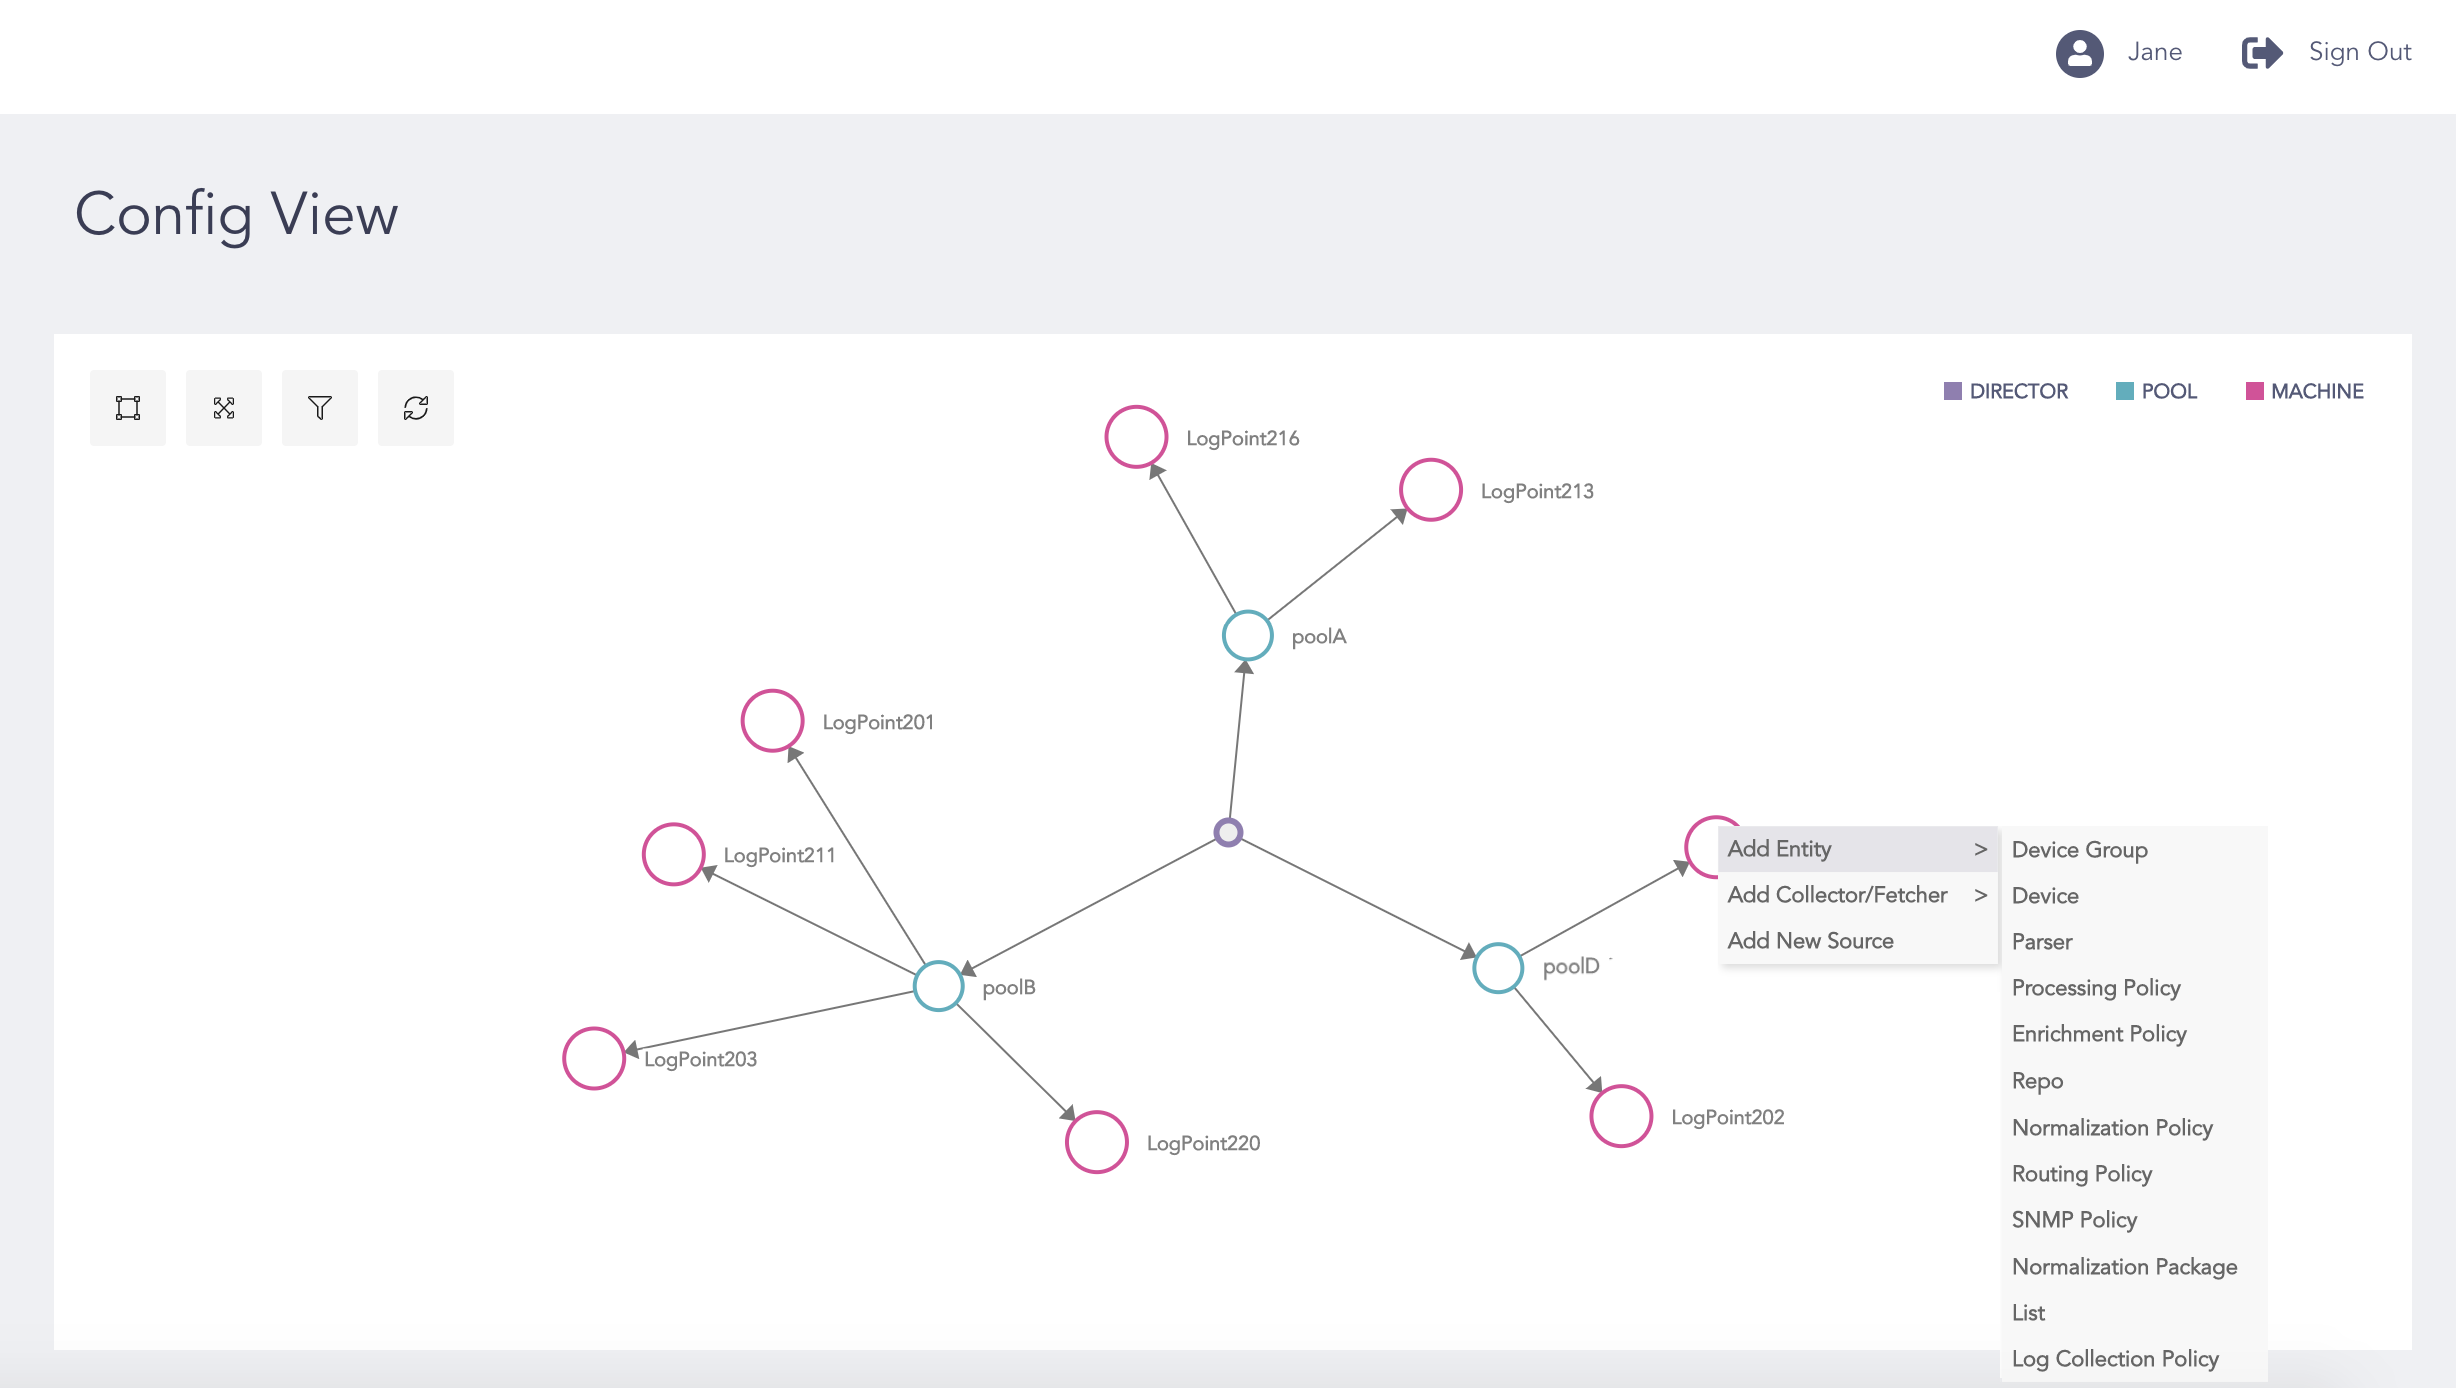Viewport: 2456px width, 1388px height.
Task: Click the LogPoint216 machine node
Action: 1136,437
